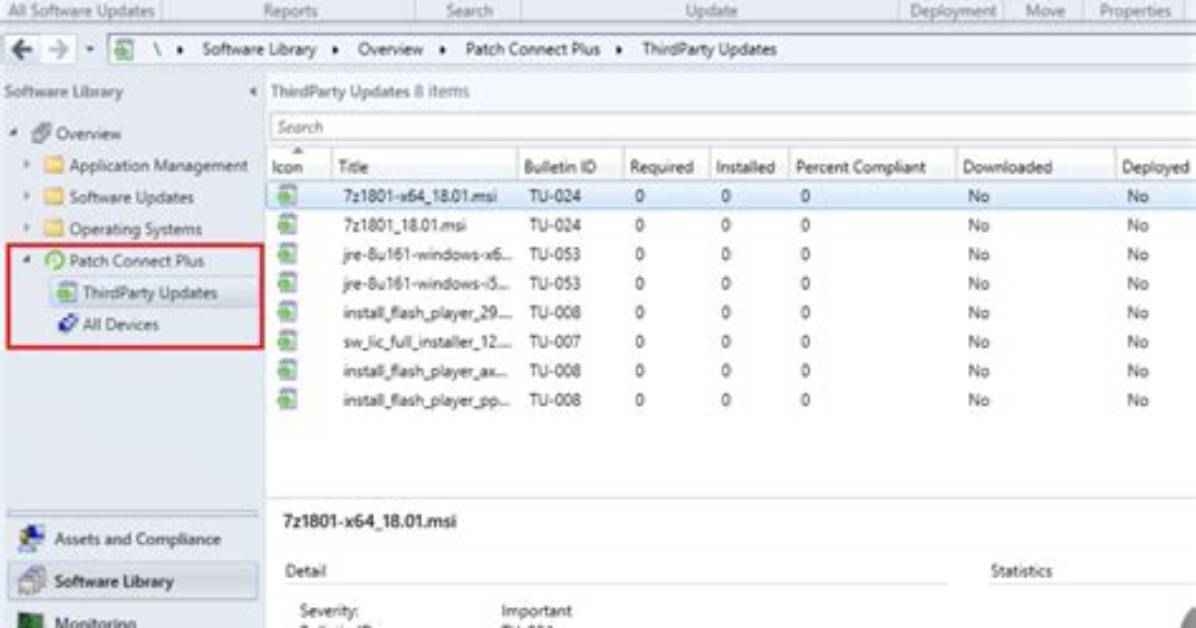Collapse the Overview tree node
The width and height of the screenshot is (1196, 628).
pos(14,133)
